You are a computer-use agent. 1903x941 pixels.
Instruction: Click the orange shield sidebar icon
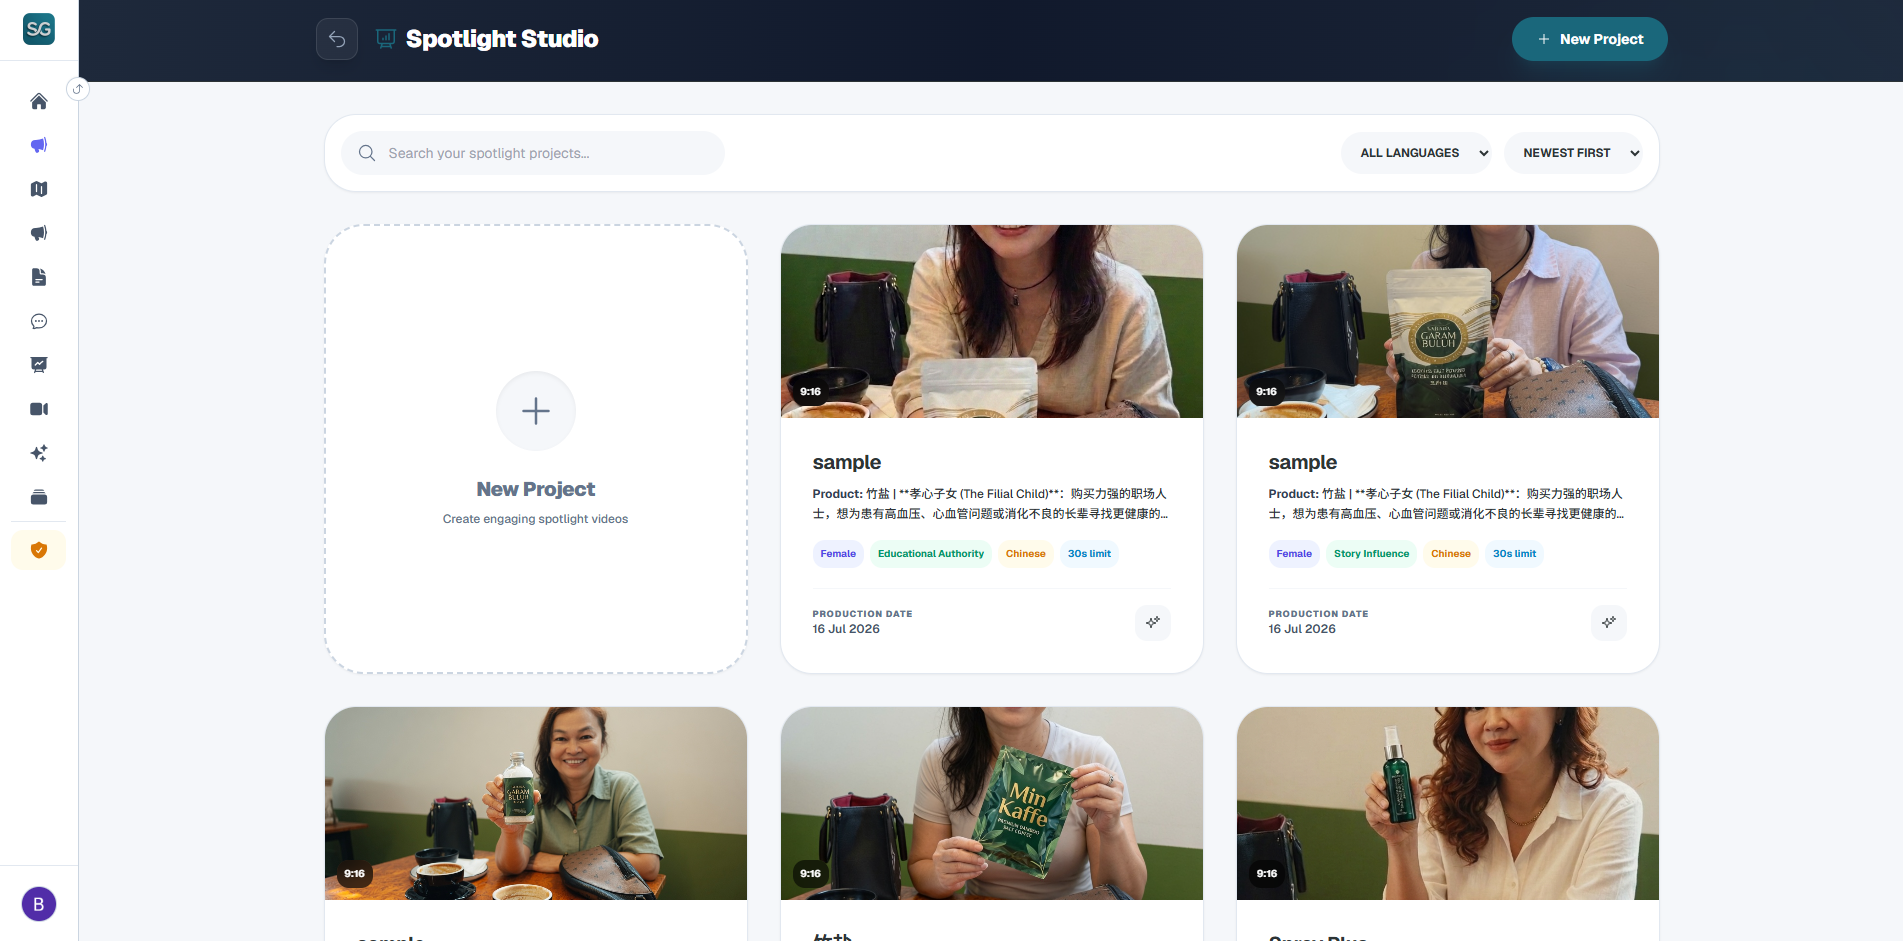[x=39, y=550]
